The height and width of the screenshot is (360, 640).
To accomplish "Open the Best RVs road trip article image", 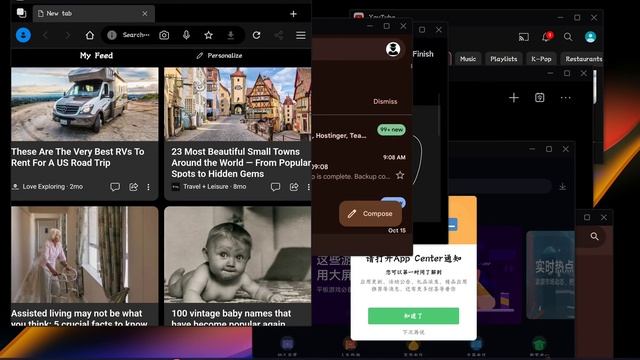I will [x=84, y=104].
